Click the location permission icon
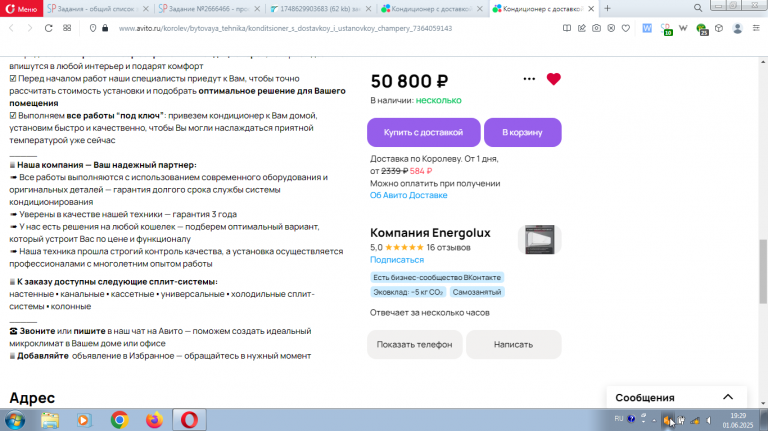The height and width of the screenshot is (431, 768). click(x=93, y=28)
